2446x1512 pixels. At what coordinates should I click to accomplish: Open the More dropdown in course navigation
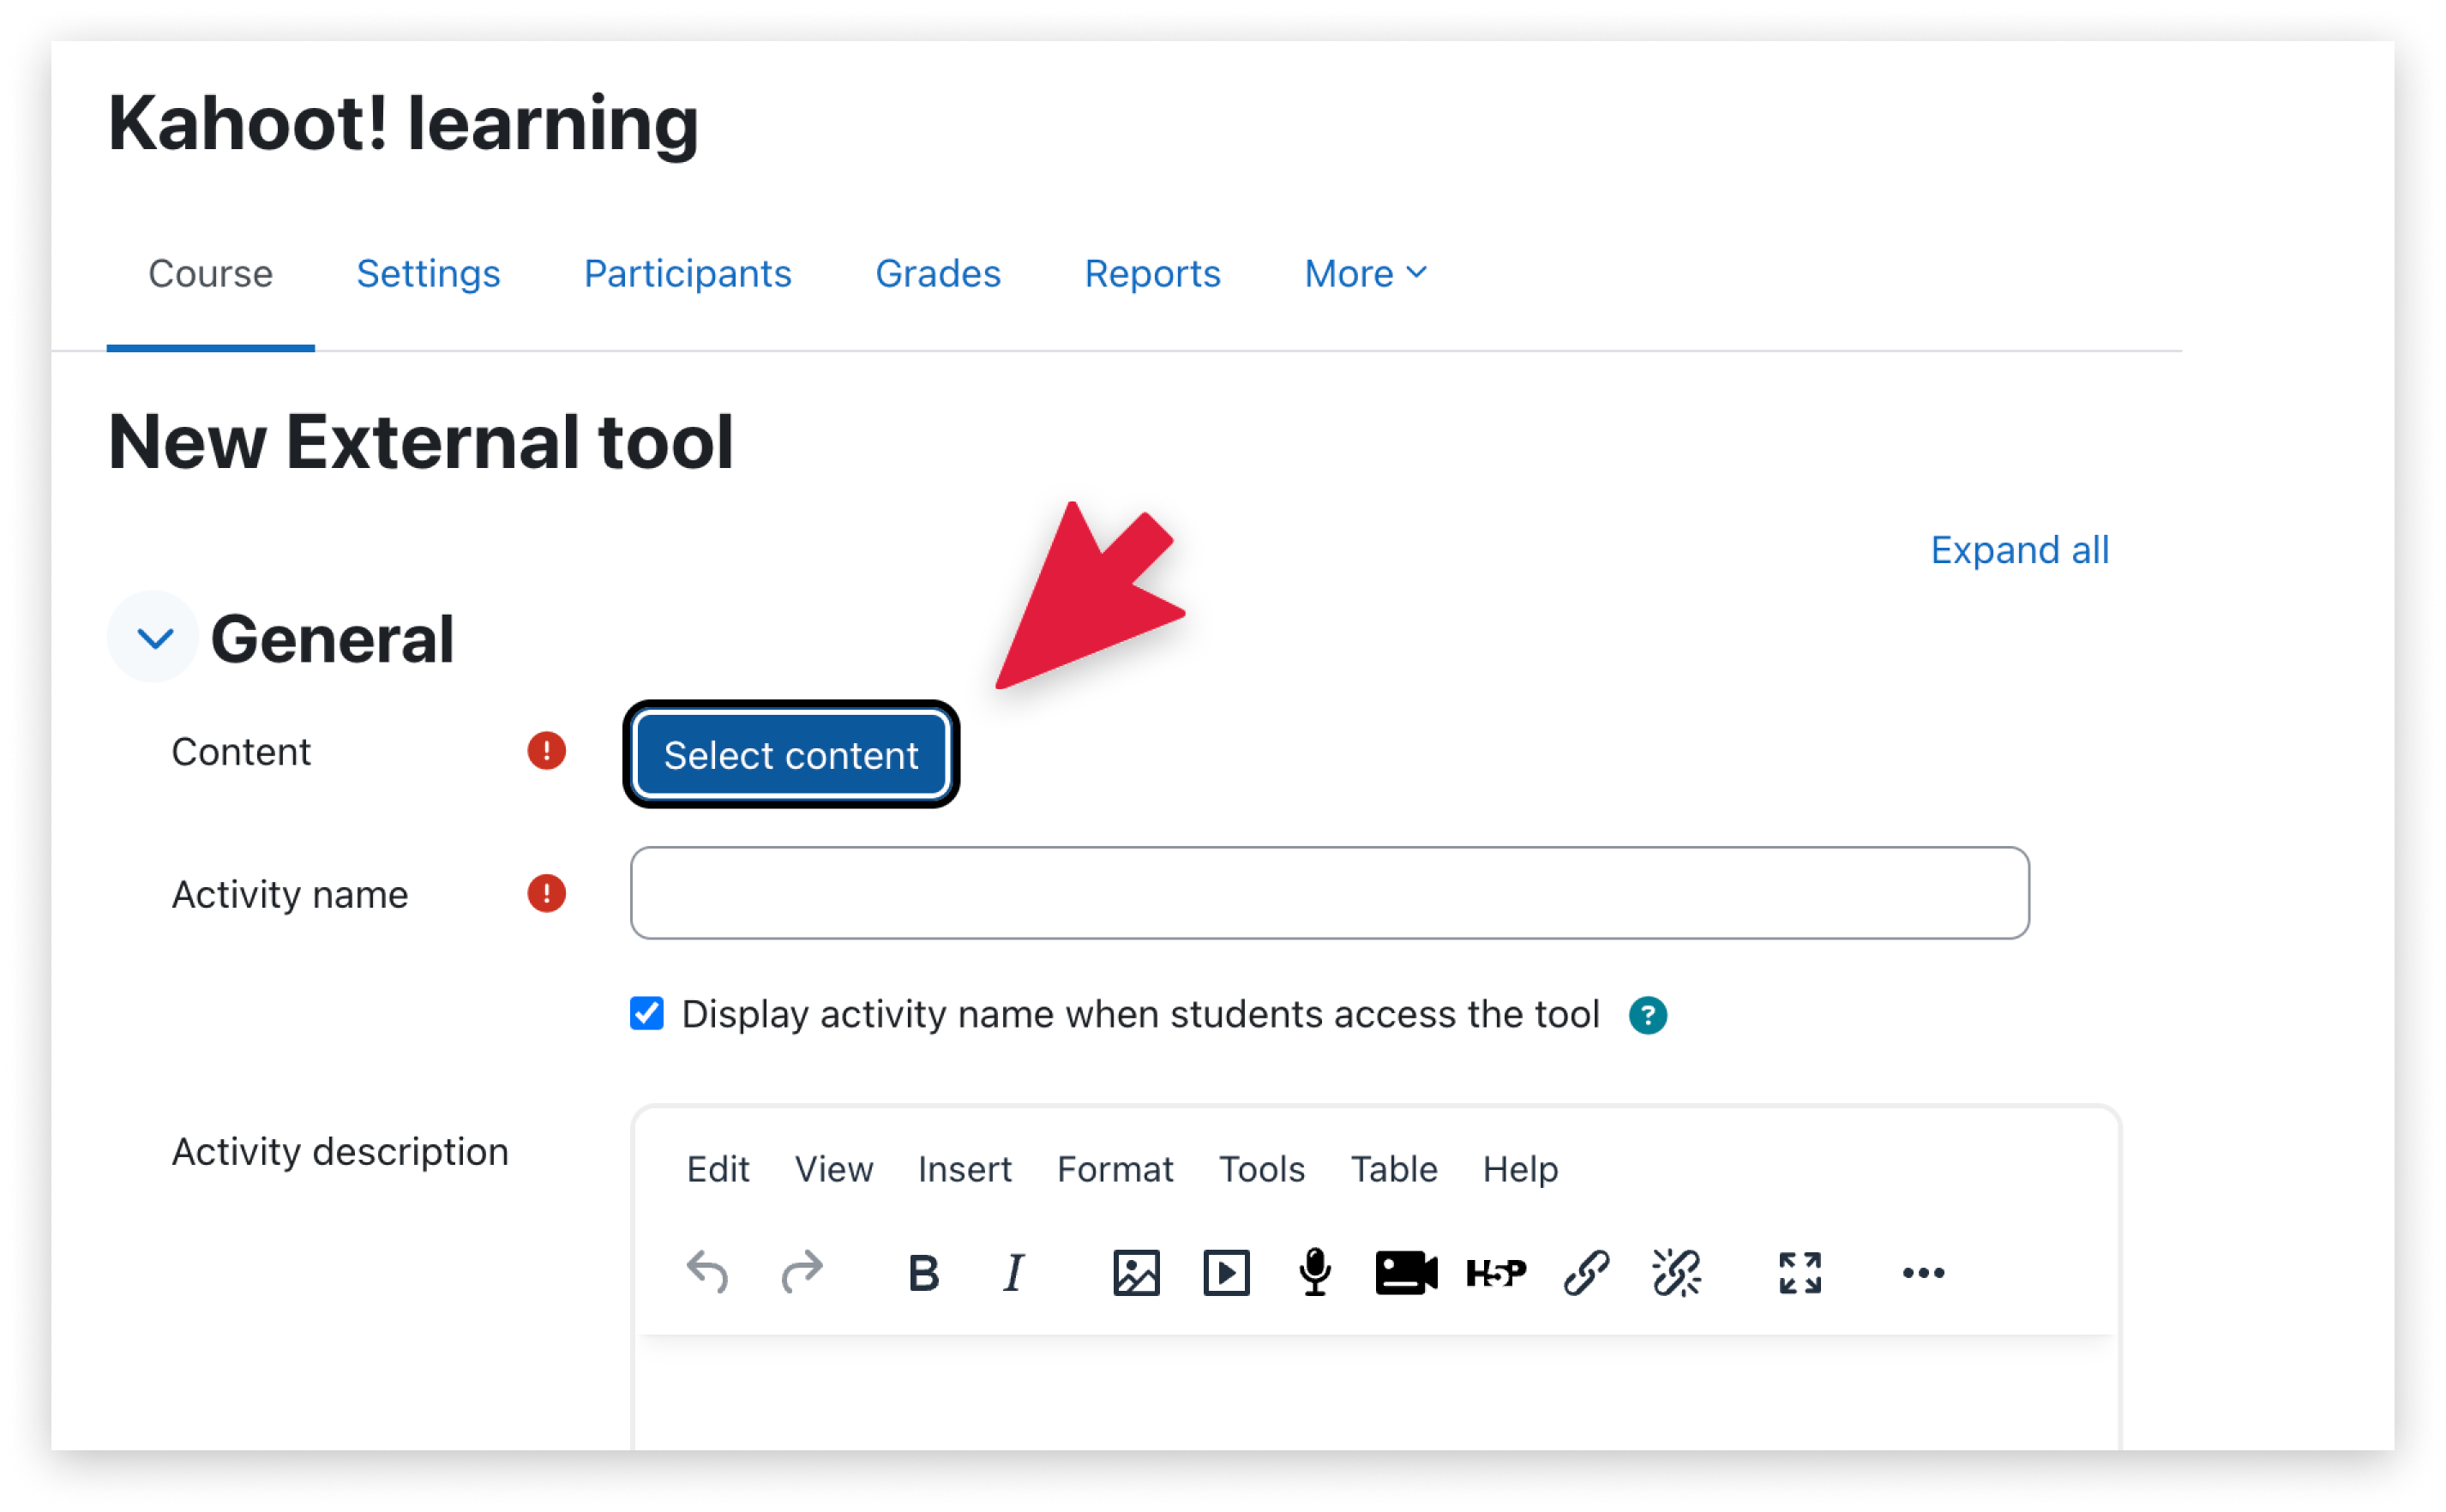pos(1365,273)
